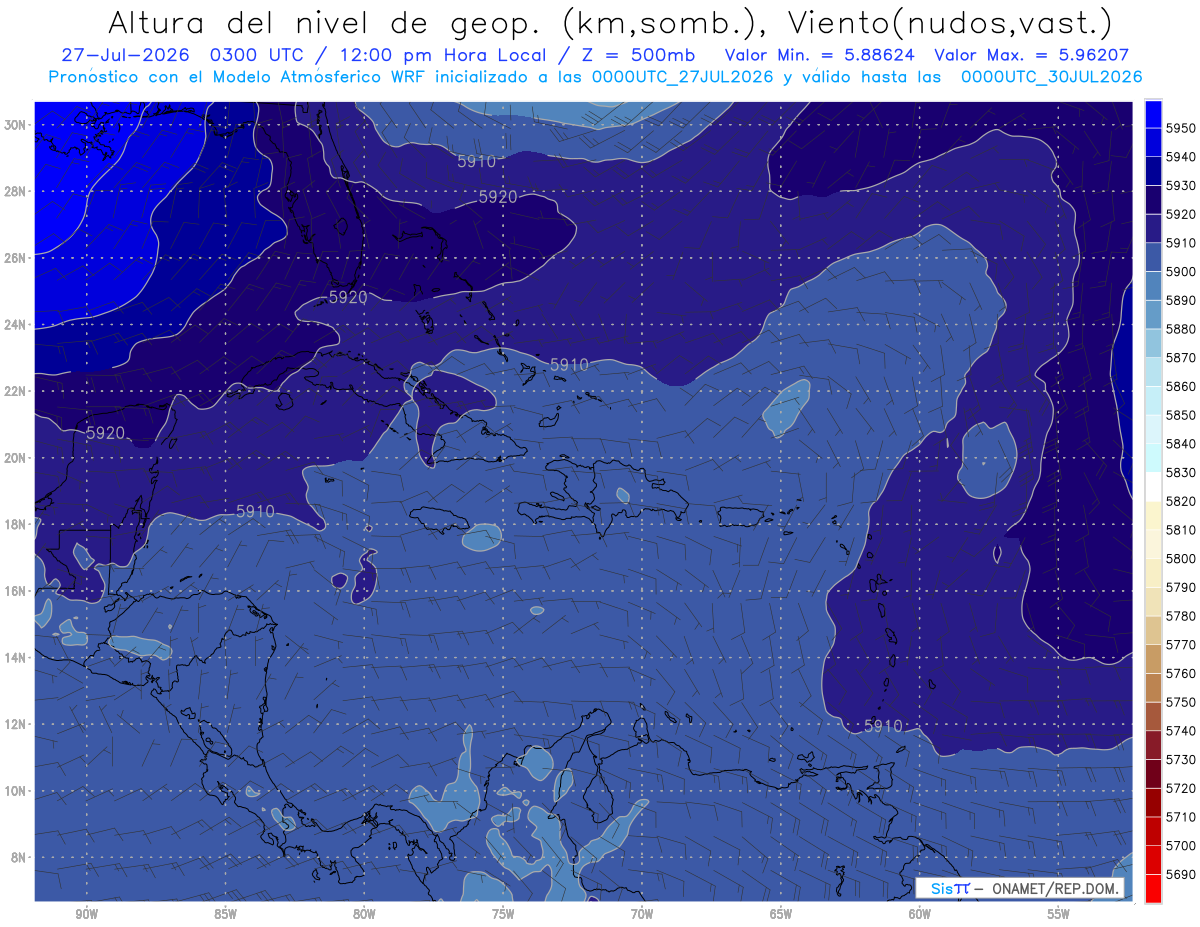This screenshot has width=1200, height=927.
Task: Click the '5800' color bar label
Action: click(1181, 559)
